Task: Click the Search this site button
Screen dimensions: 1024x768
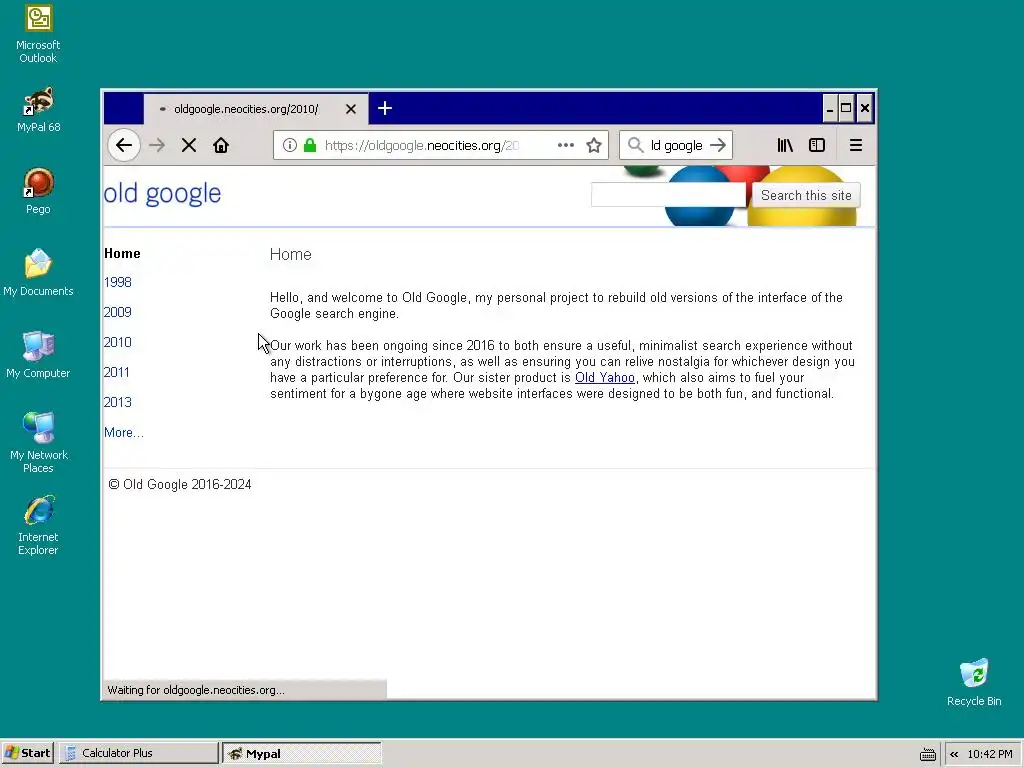Action: click(x=806, y=195)
